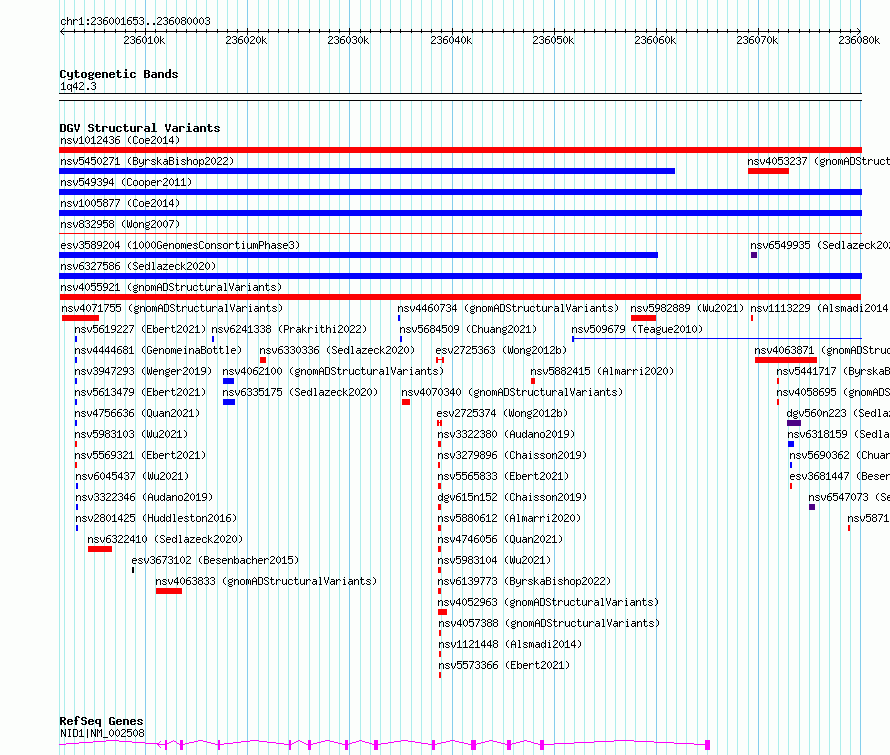Select the nsv3322346 (Audano2019) label
The image size is (890, 755).
(144, 497)
